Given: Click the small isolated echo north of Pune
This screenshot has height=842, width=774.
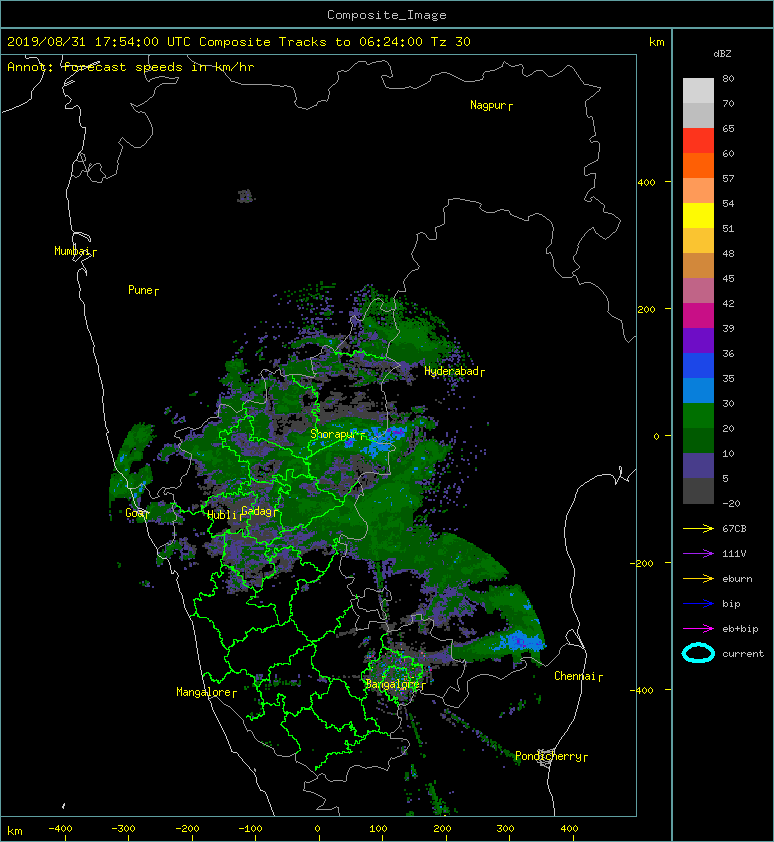Looking at the screenshot, I should pyautogui.click(x=245, y=196).
